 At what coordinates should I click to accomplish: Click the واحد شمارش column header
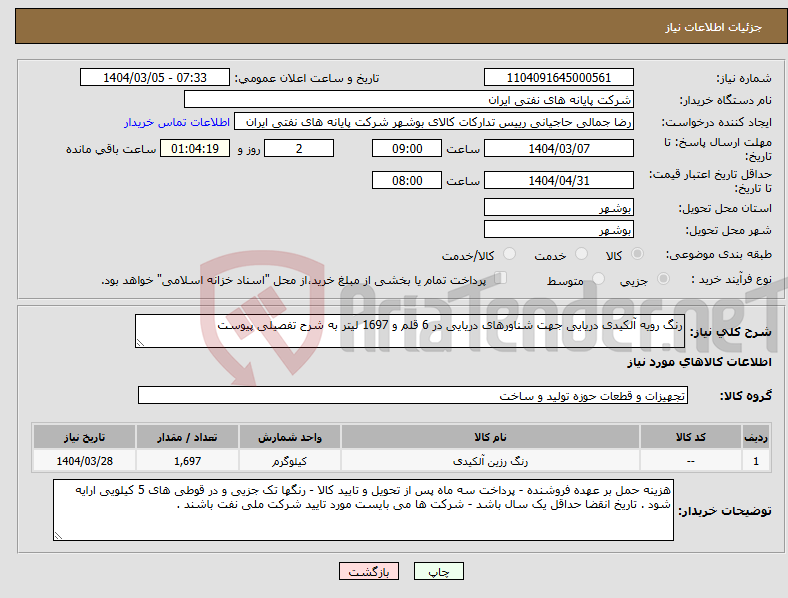[x=290, y=437]
